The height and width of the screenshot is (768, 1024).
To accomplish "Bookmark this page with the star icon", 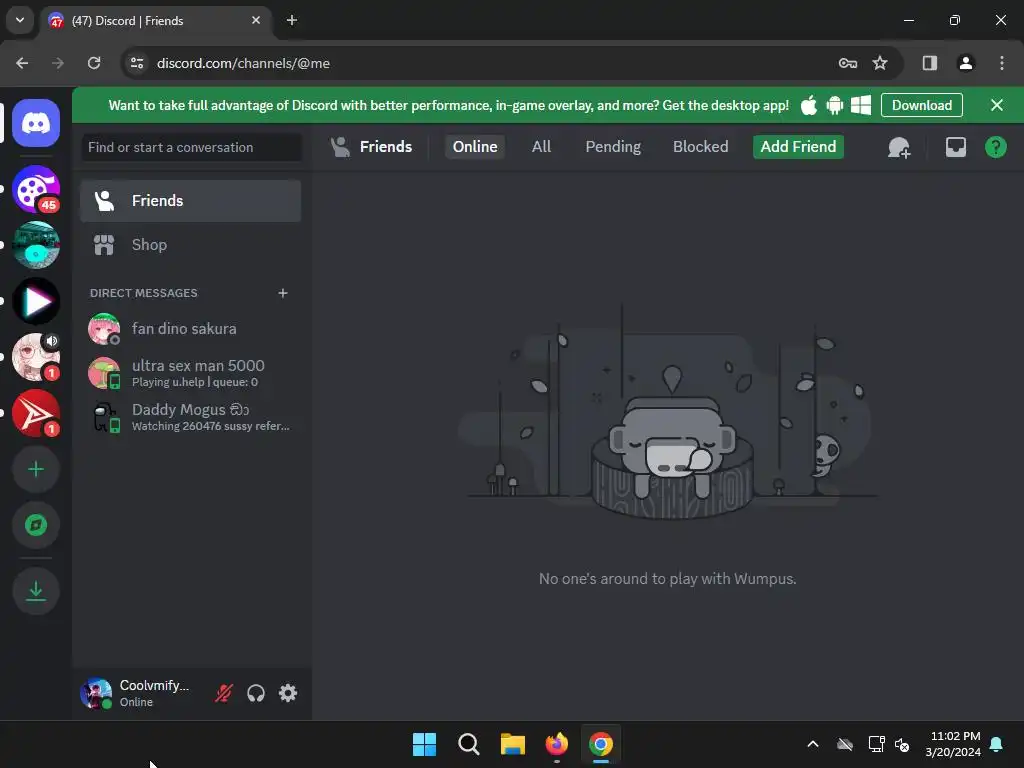I will point(880,63).
